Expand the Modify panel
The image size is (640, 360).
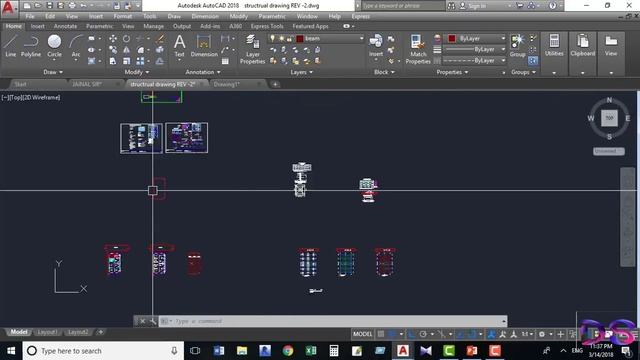[x=137, y=72]
